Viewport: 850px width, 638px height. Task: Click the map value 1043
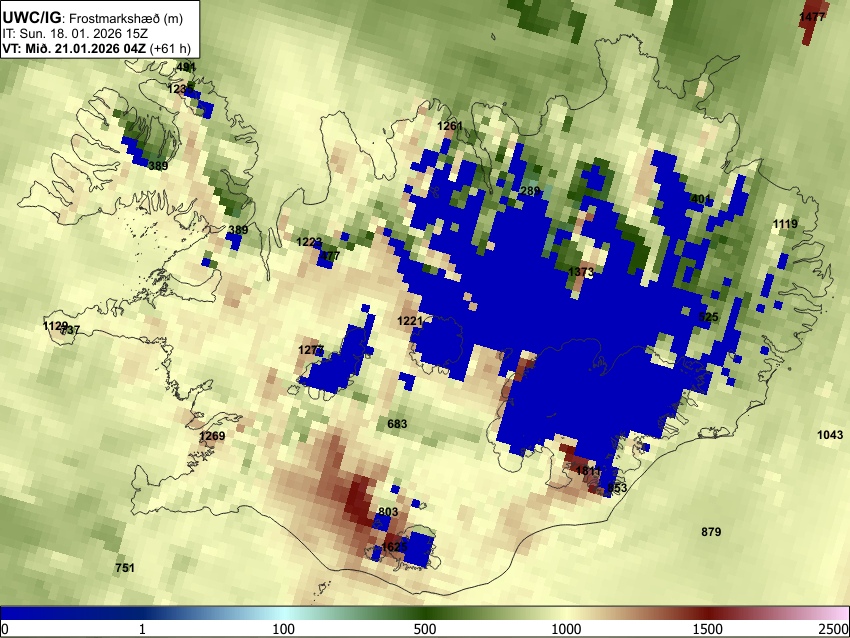830,435
